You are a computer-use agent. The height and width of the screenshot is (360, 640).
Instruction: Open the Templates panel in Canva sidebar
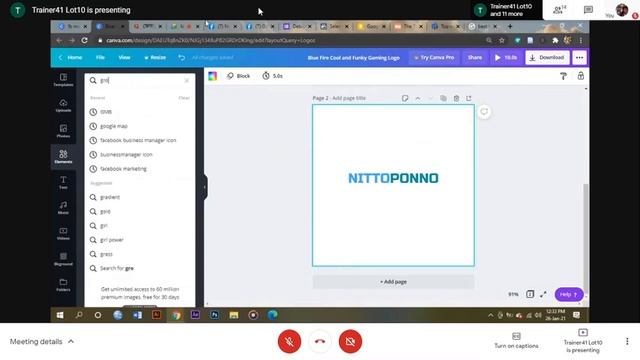(63, 80)
